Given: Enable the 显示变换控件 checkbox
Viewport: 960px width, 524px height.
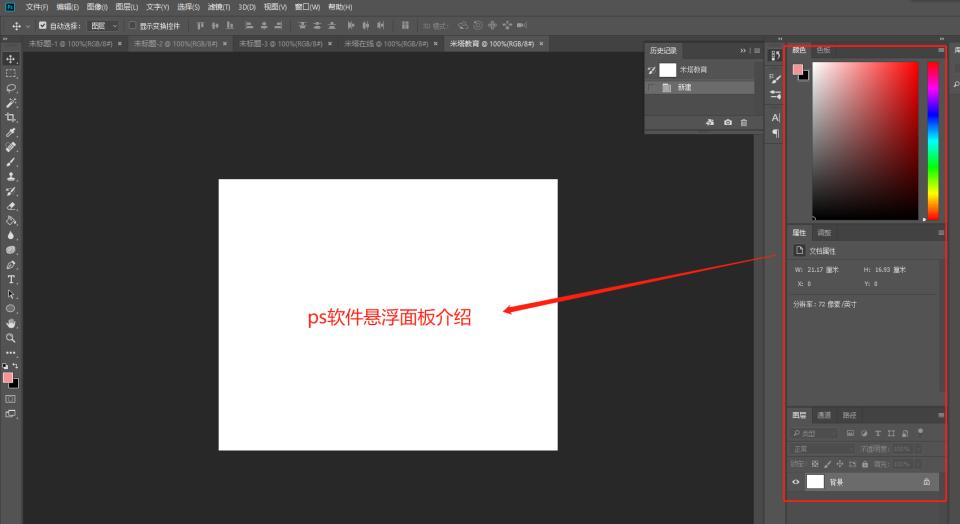Looking at the screenshot, I should 132,26.
